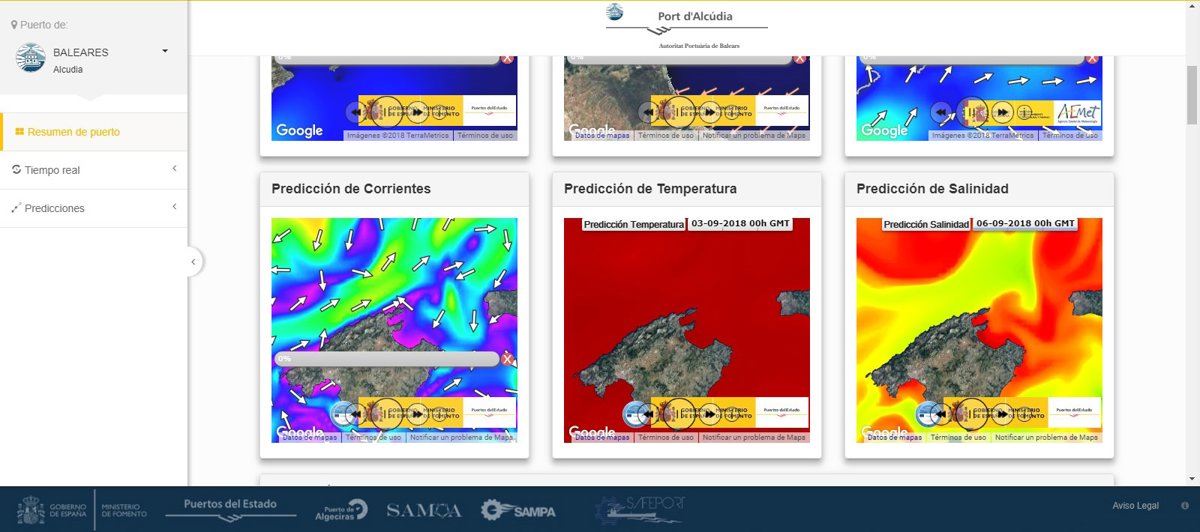
Task: Click Términos de uso on Salinidad map
Action: (958, 437)
